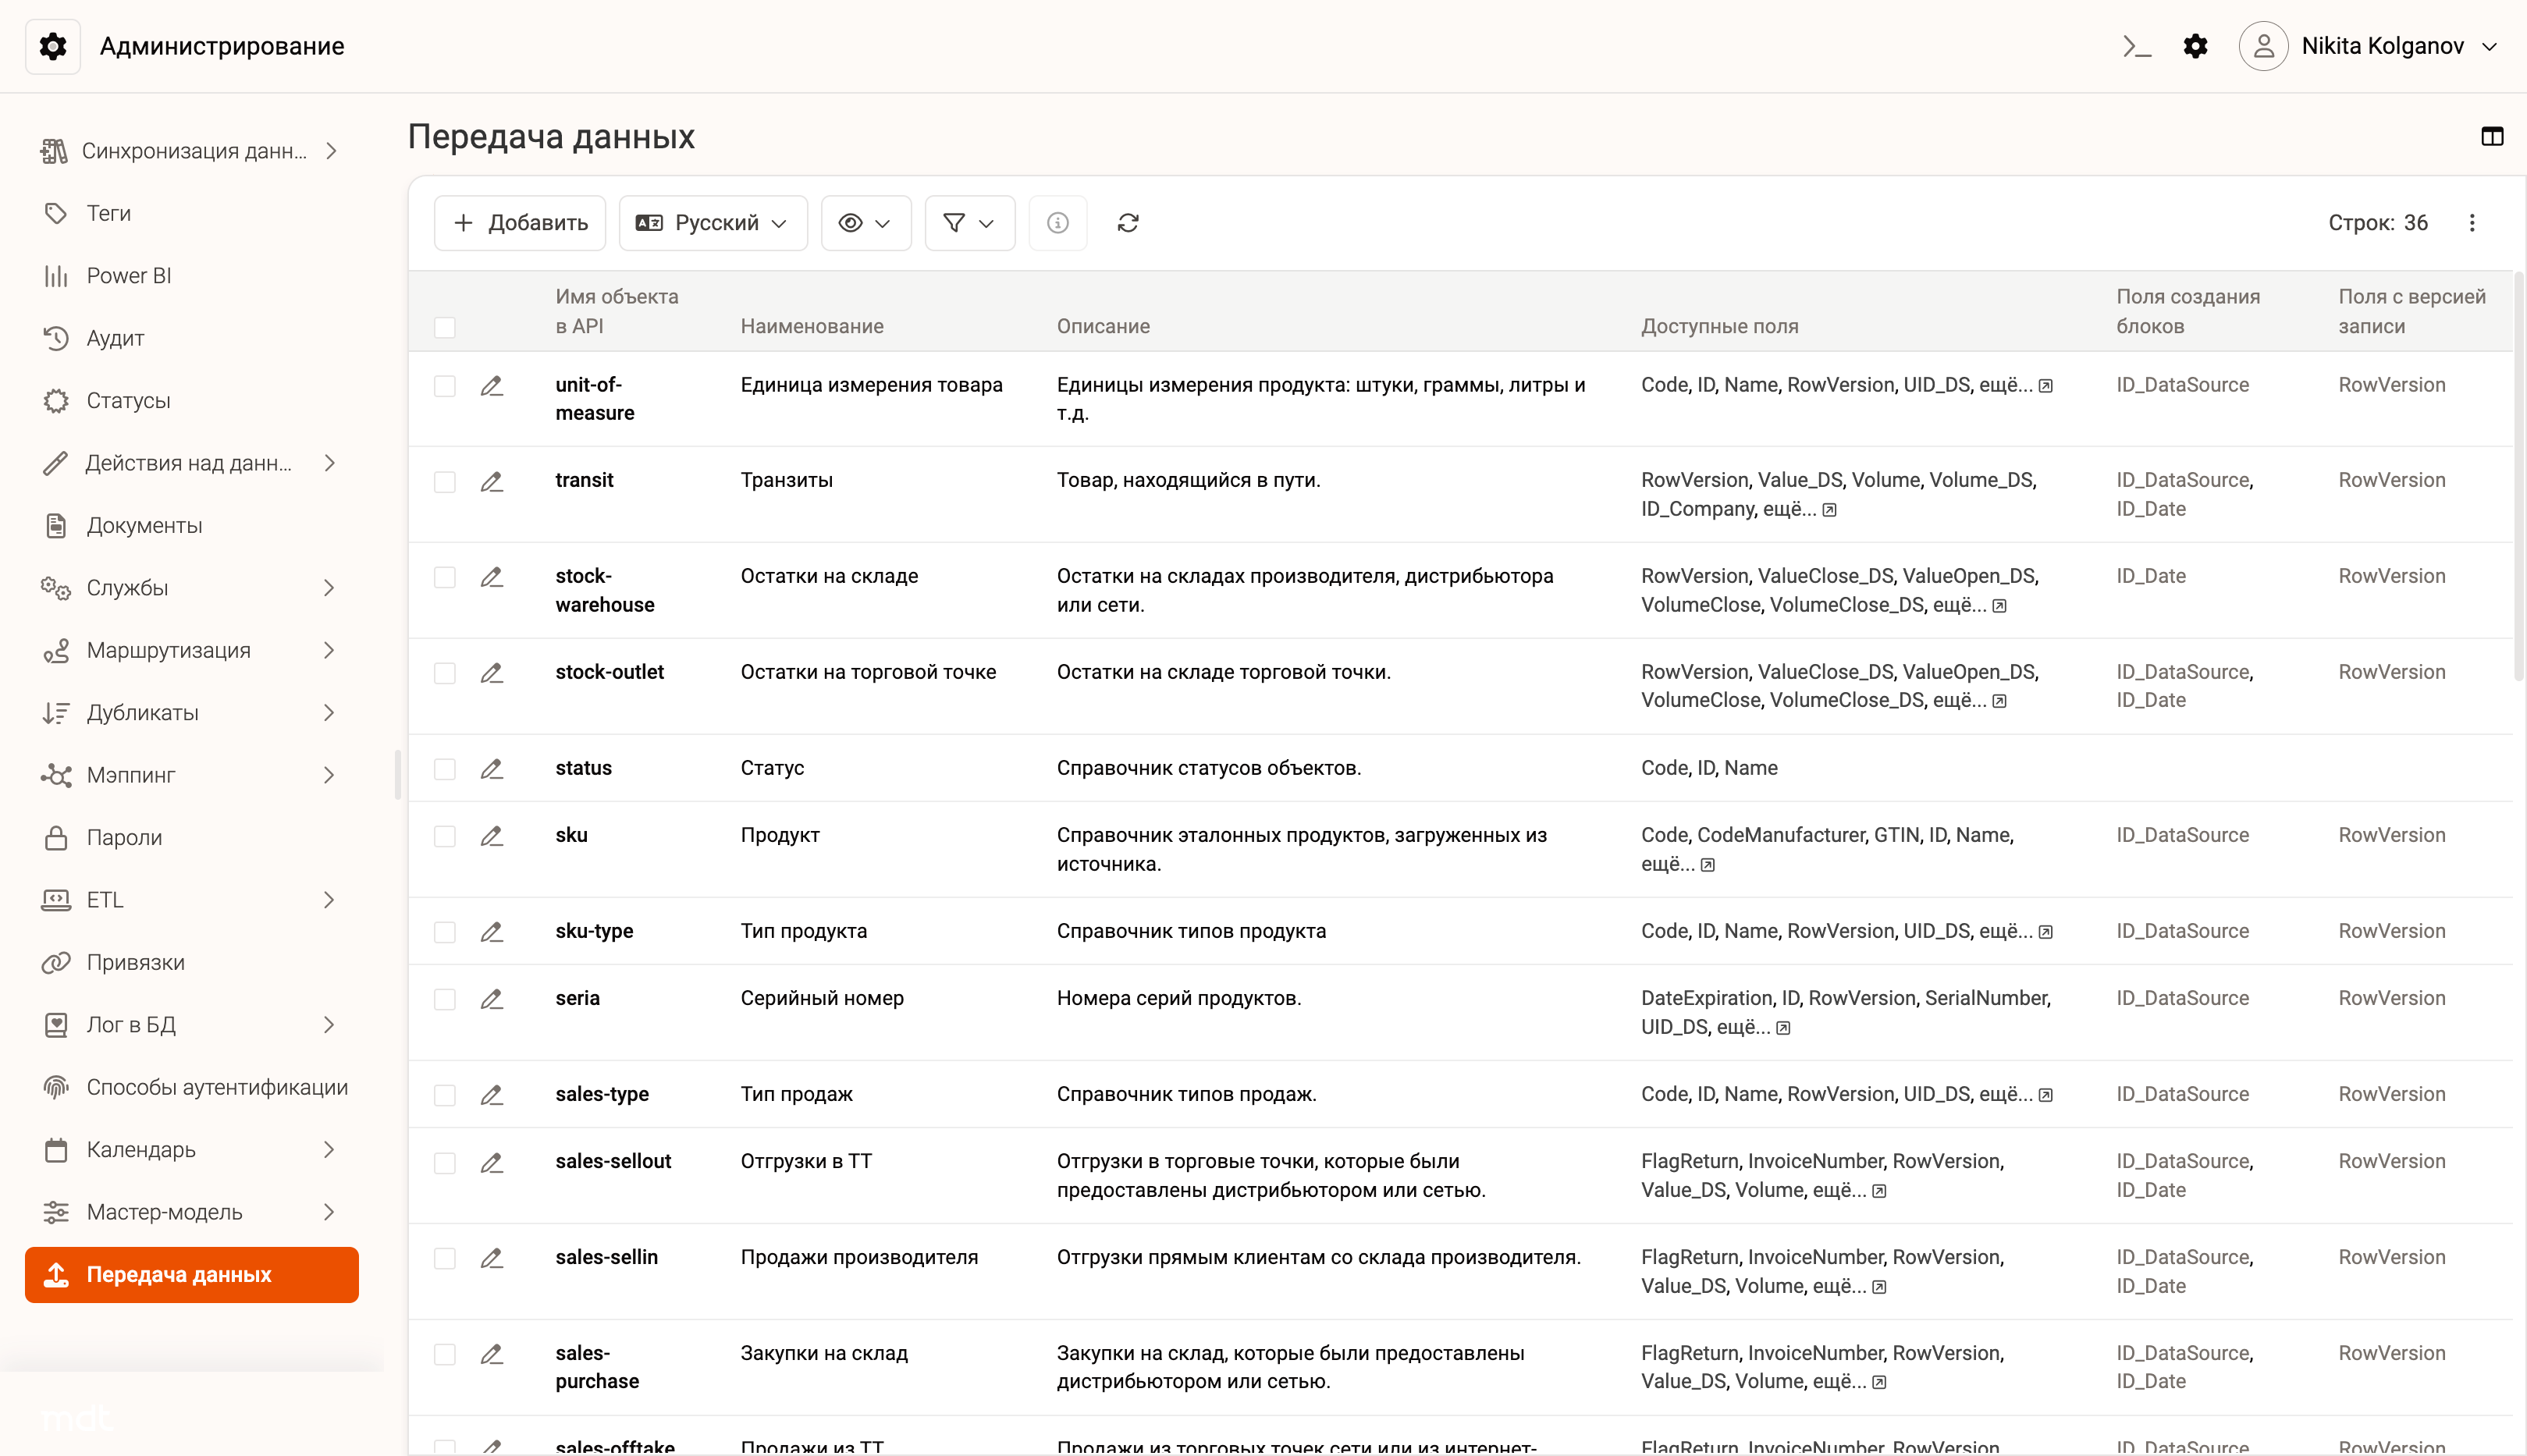The height and width of the screenshot is (1456, 2527).
Task: Open the eye visibility dropdown
Action: pyautogui.click(x=865, y=223)
